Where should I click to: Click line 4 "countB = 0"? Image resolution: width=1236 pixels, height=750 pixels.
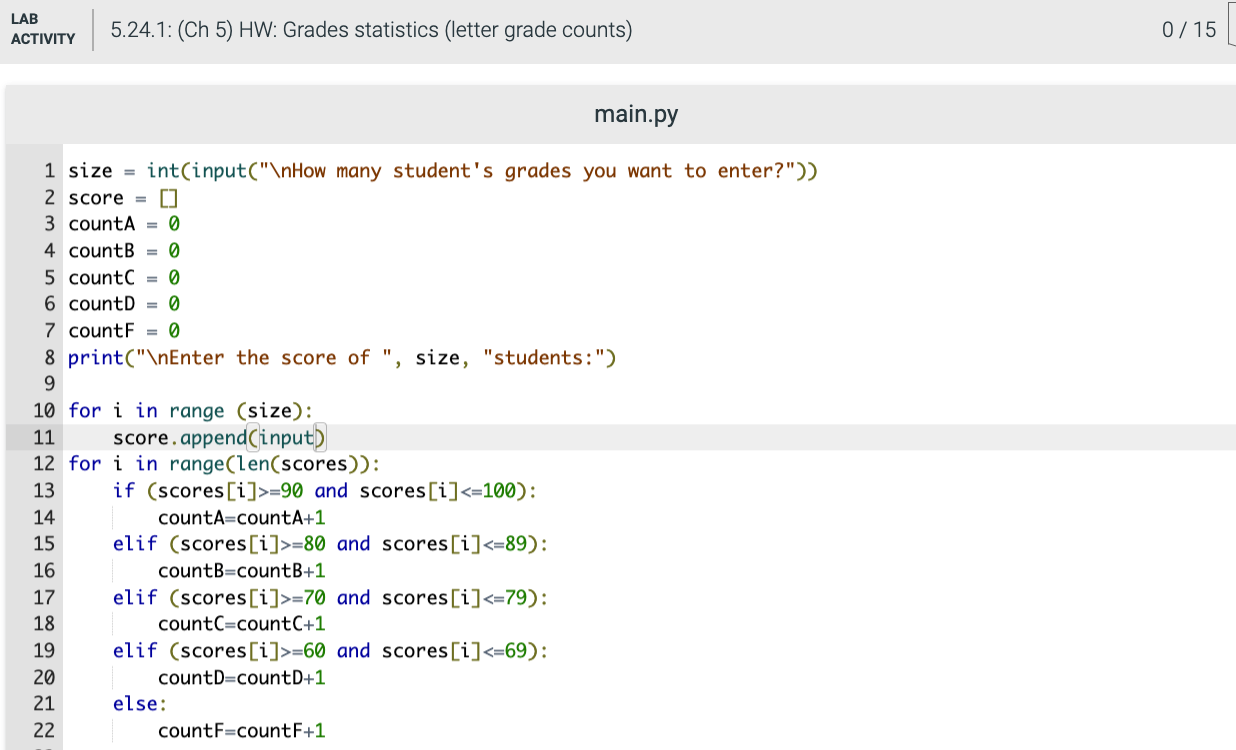click(124, 251)
